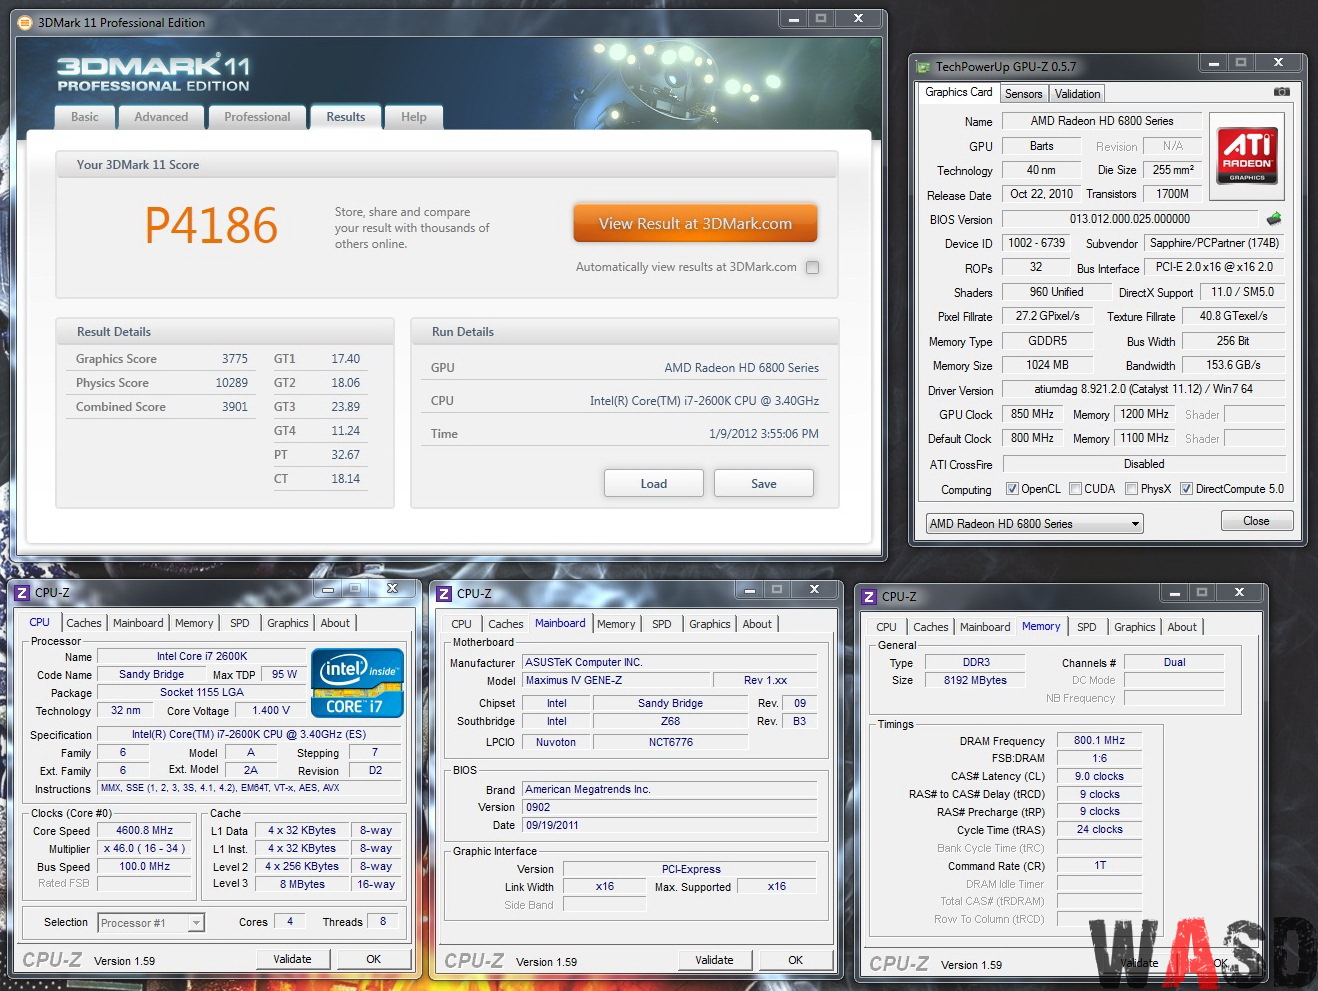
Task: Close the CPU-Z Memory window
Action: pos(1239,592)
